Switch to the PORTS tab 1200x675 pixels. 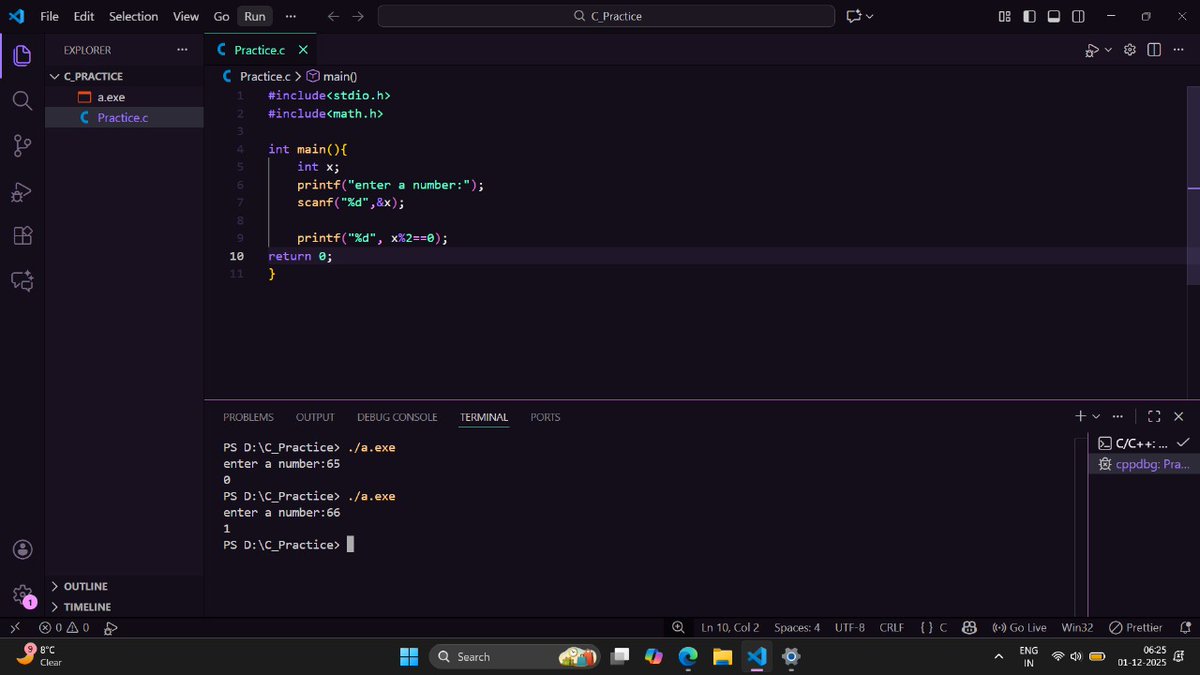point(545,417)
